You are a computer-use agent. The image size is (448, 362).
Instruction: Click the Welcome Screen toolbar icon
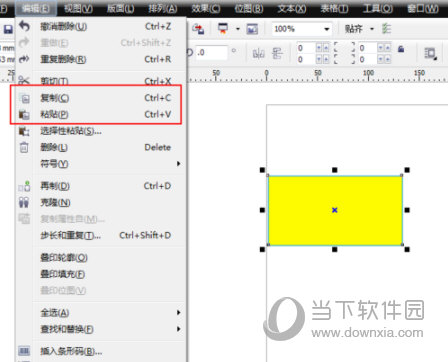point(252,29)
